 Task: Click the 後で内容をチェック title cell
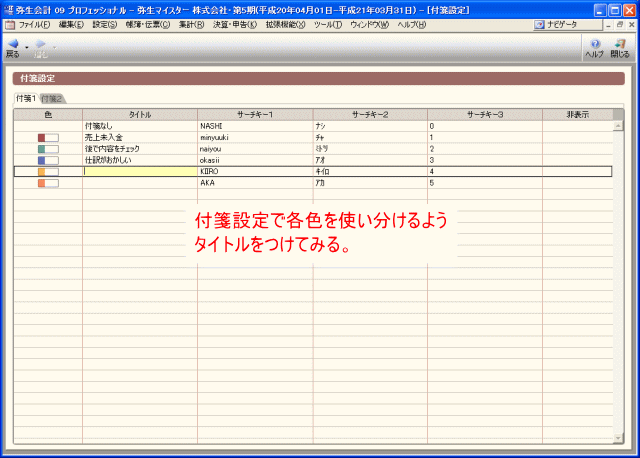140,149
